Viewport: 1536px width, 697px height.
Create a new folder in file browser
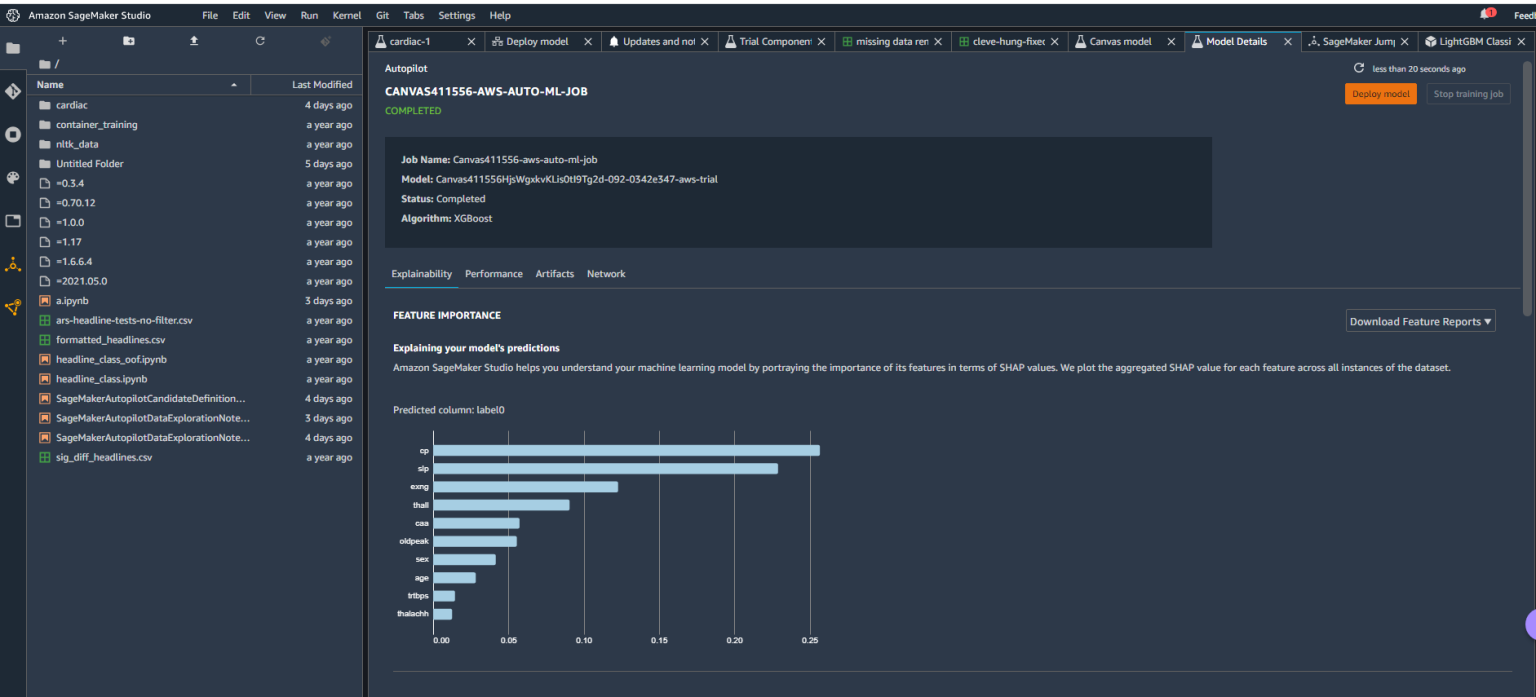click(128, 41)
